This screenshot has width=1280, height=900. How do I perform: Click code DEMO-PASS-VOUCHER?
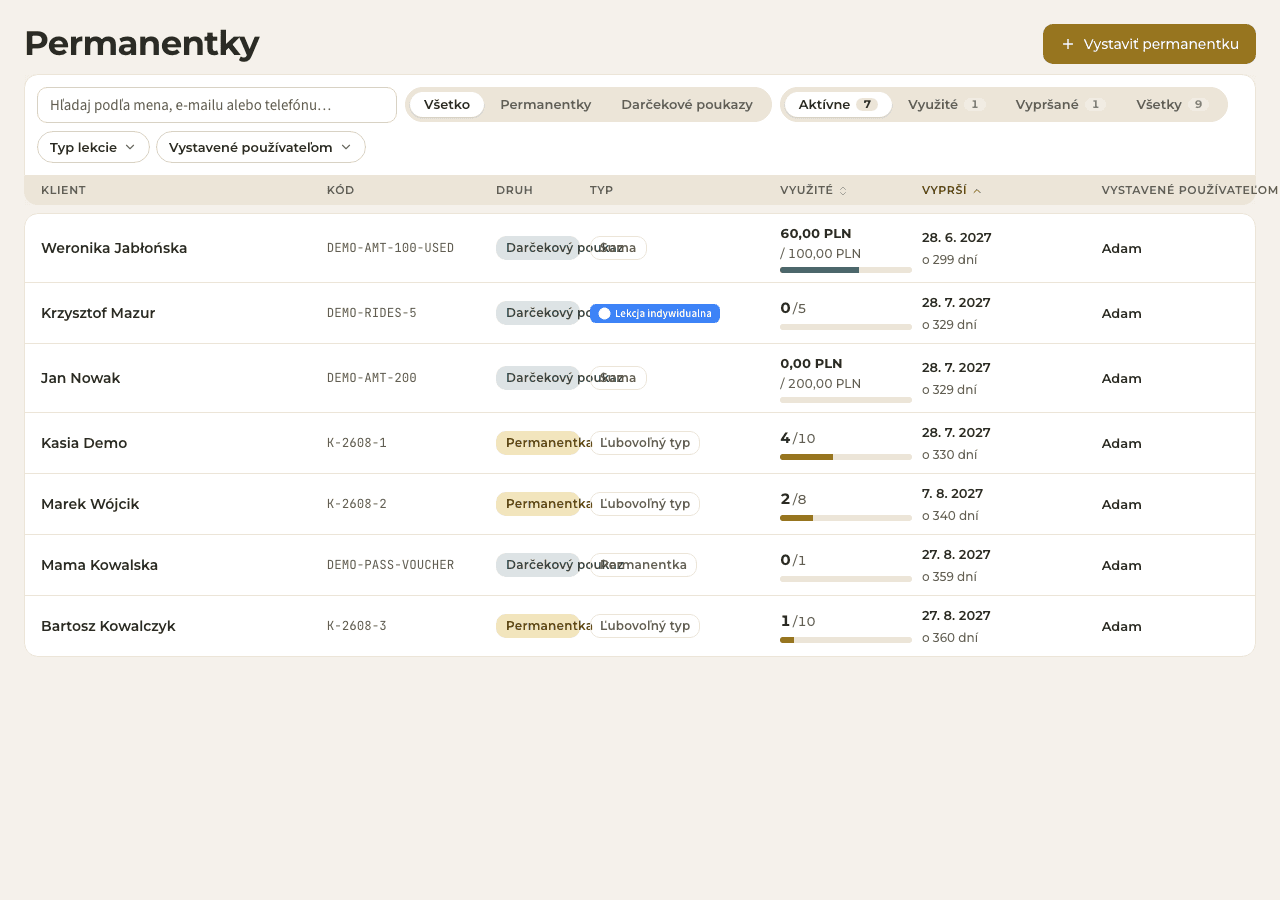(390, 565)
